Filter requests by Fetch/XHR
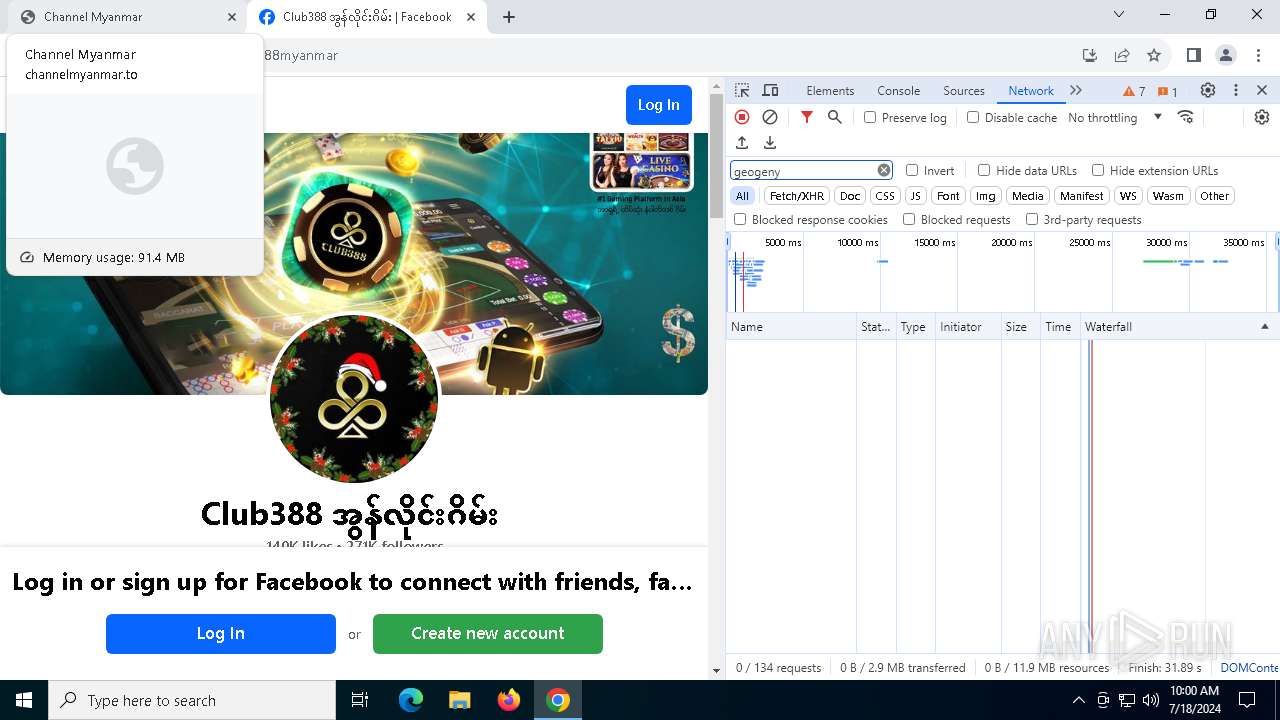The height and width of the screenshot is (720, 1280). click(x=797, y=196)
